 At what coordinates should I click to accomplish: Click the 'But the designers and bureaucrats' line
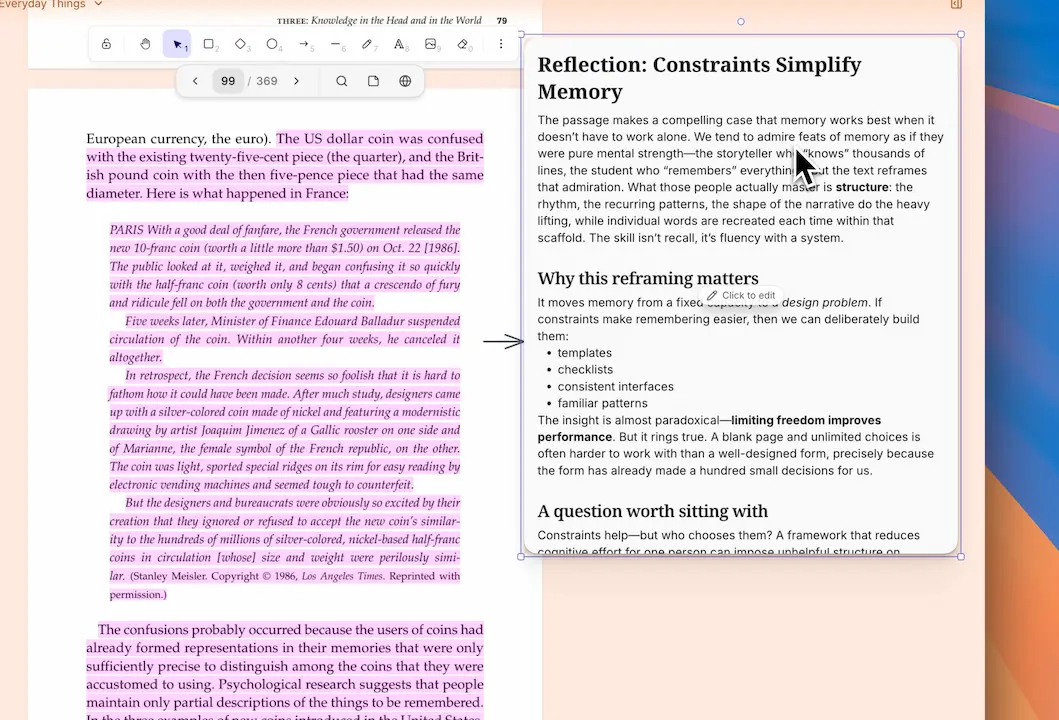292,503
